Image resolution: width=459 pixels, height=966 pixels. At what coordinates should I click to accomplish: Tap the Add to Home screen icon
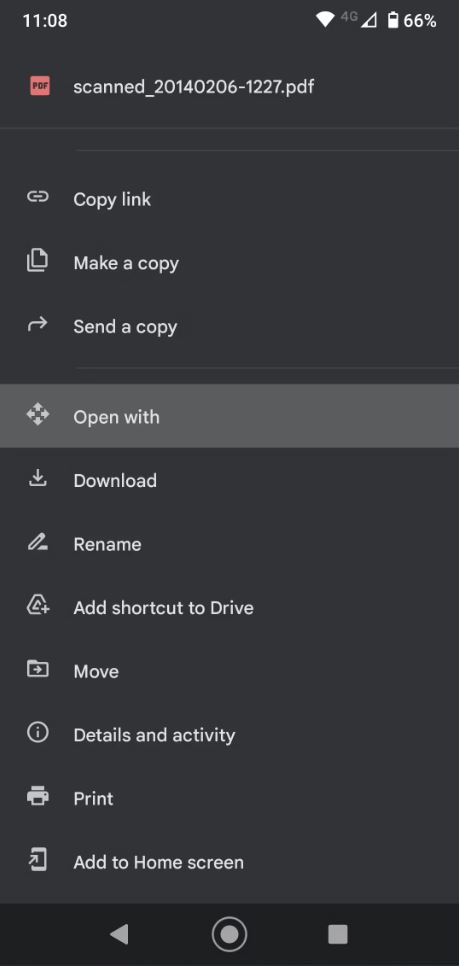point(38,860)
